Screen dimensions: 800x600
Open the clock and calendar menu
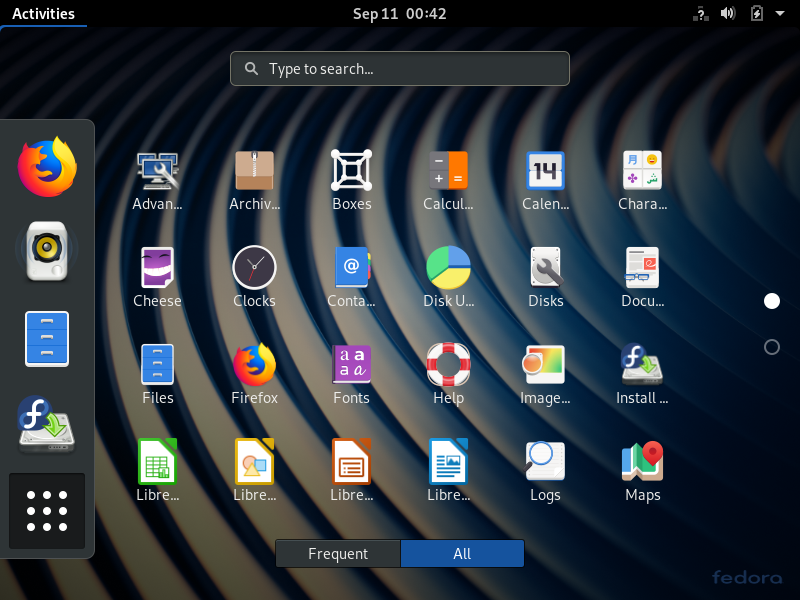tap(399, 13)
